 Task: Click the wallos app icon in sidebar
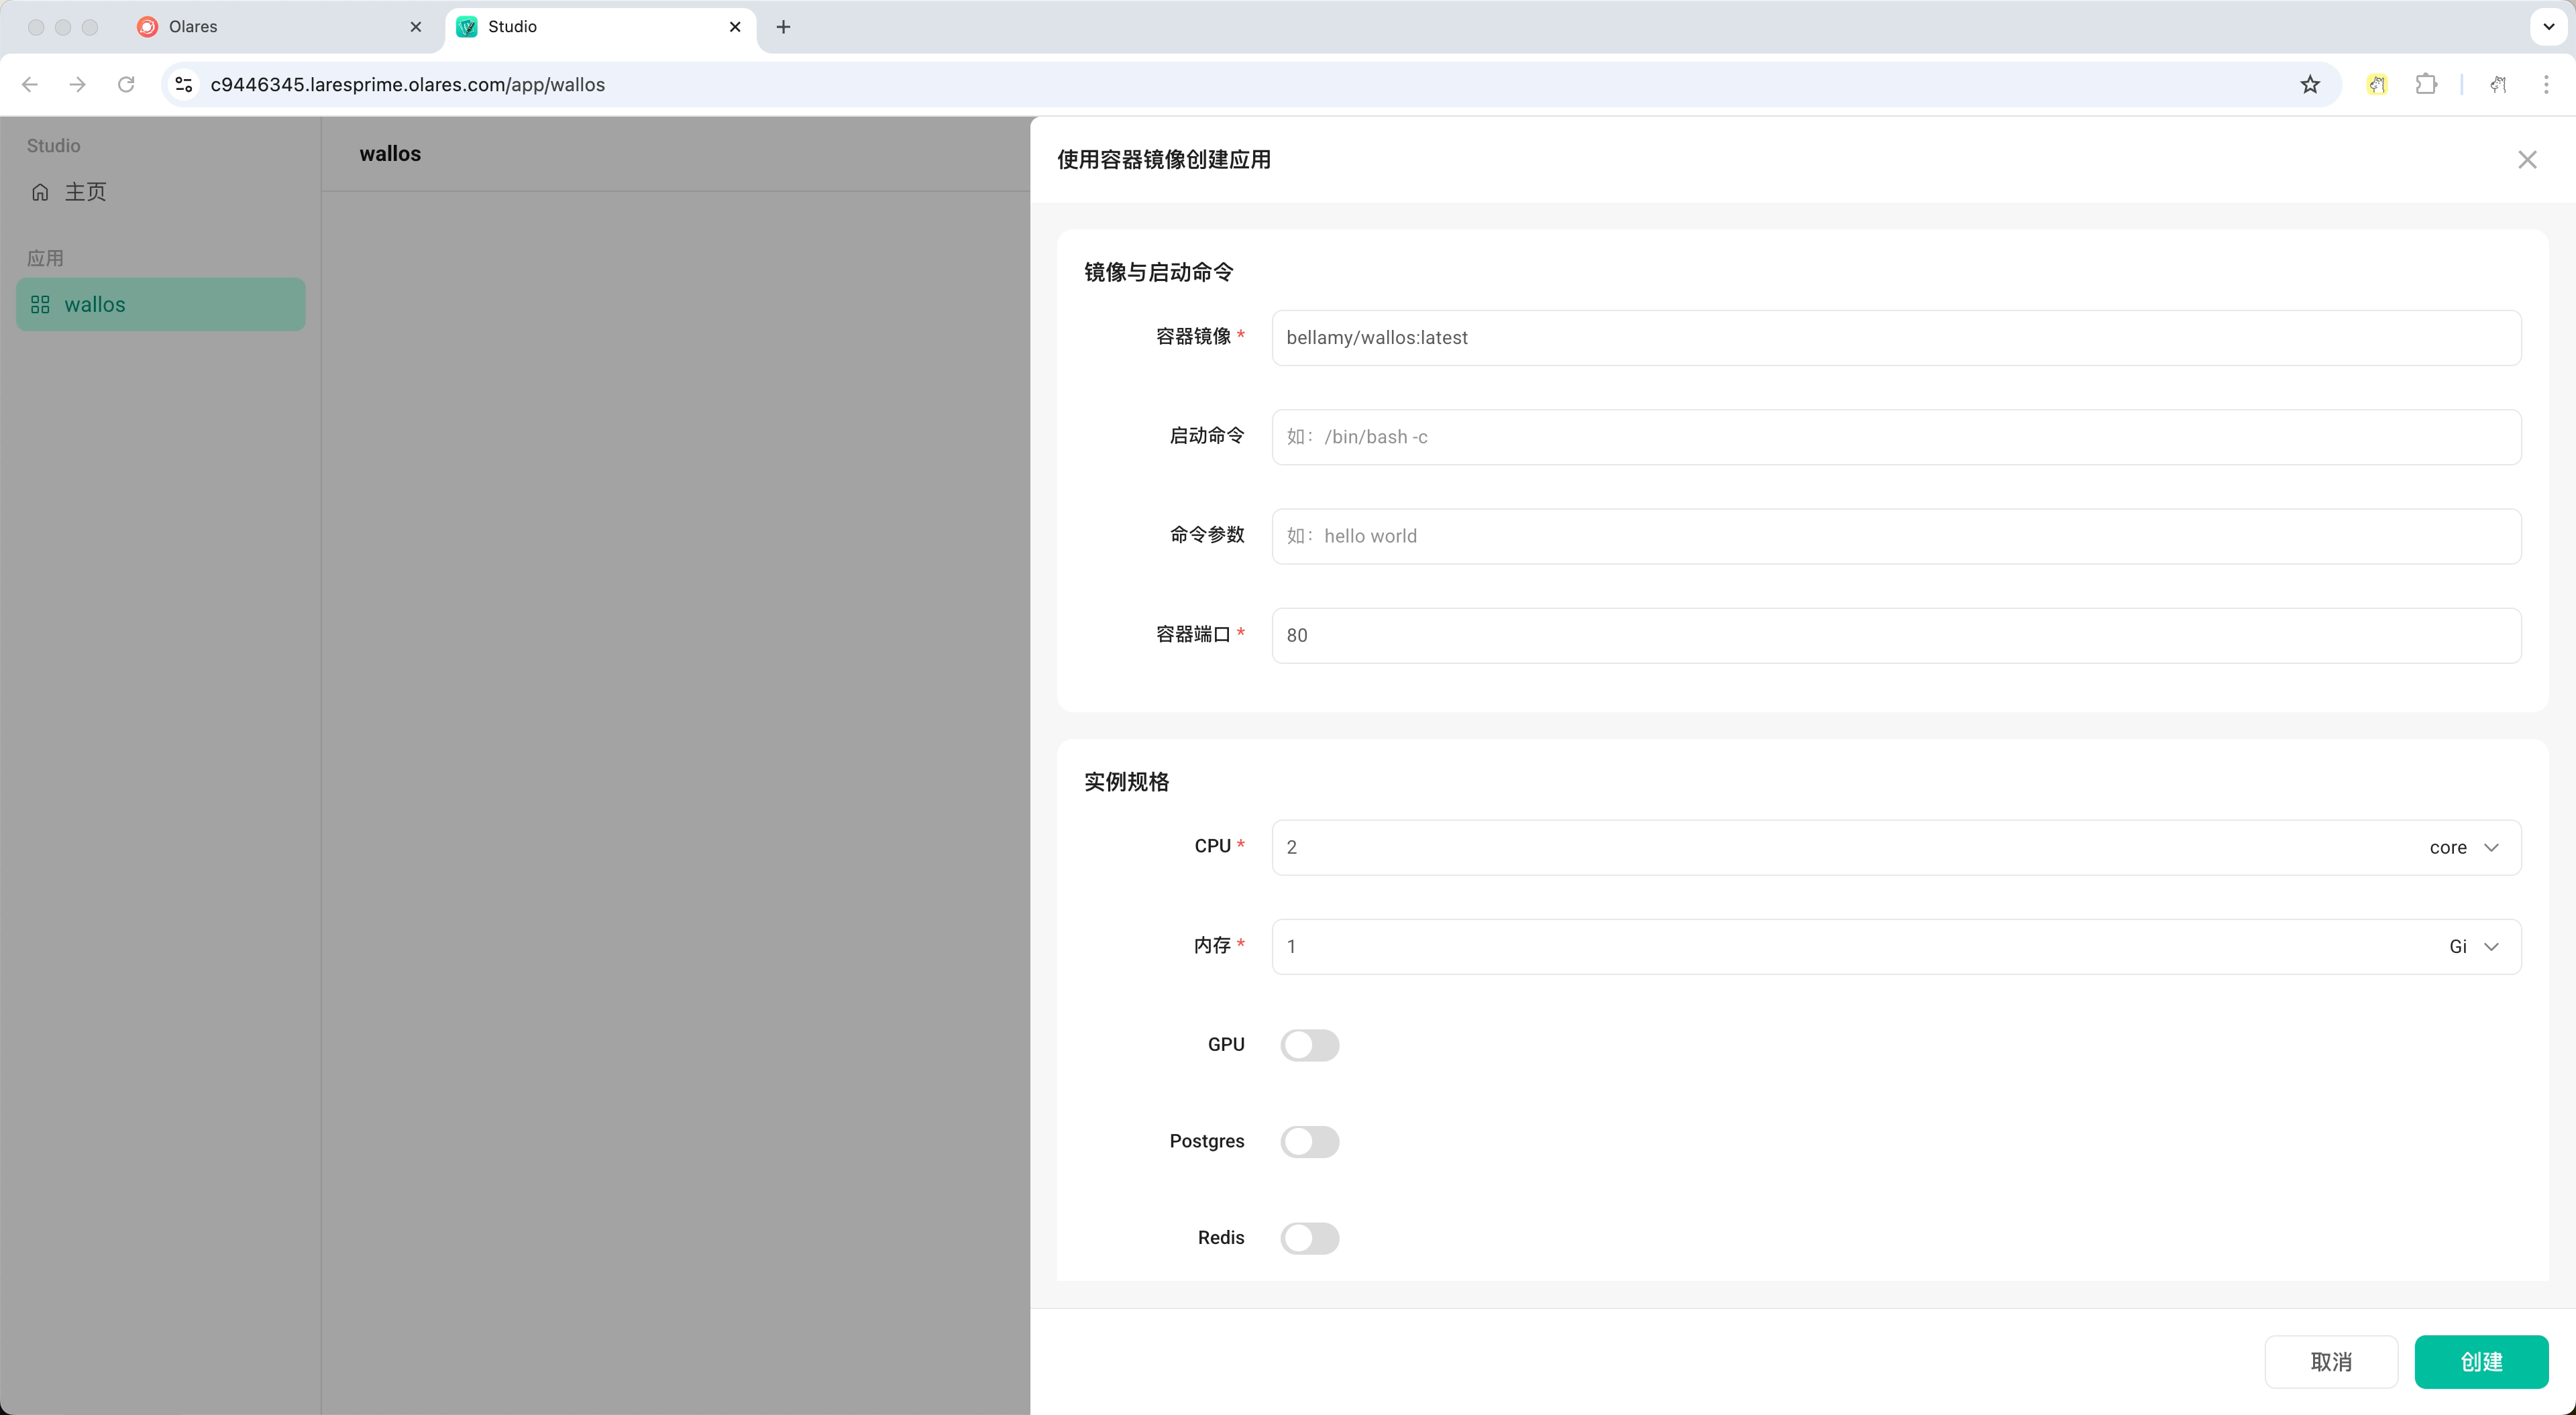pos(41,305)
